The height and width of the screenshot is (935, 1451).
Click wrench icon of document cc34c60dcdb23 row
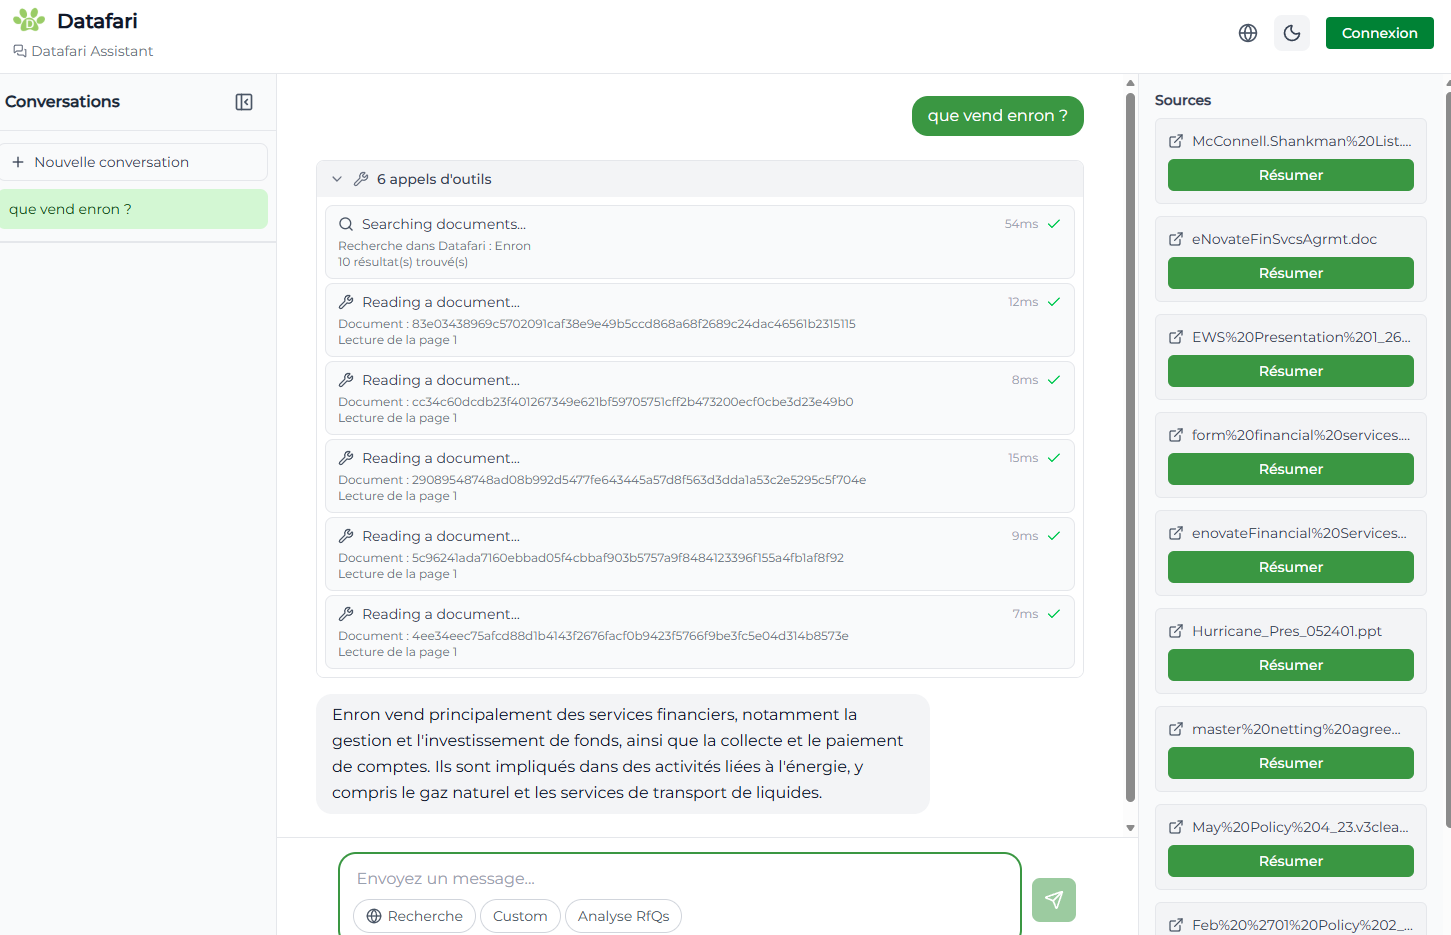346,380
